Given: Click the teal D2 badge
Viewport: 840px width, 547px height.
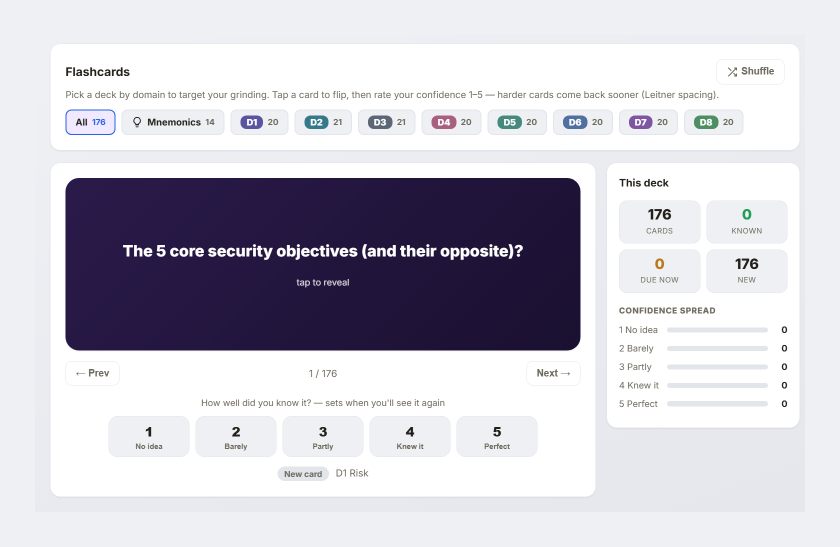Looking at the screenshot, I should (316, 122).
